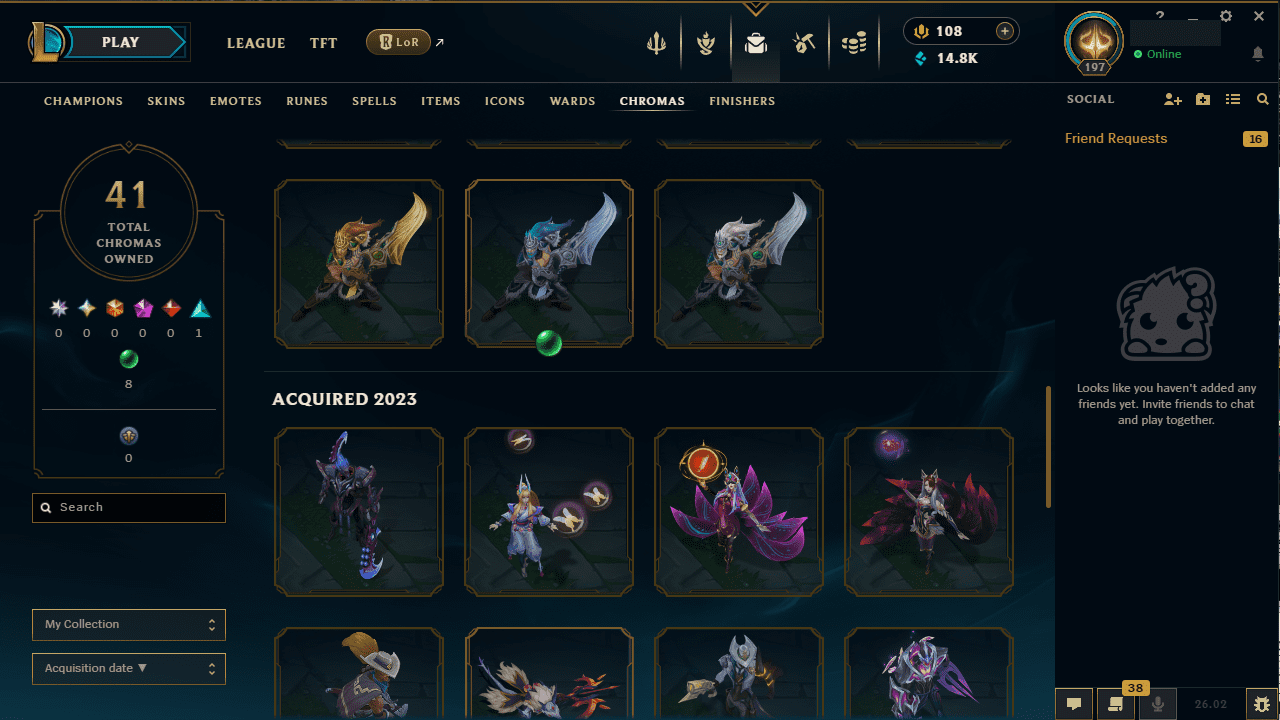1280x720 pixels.
Task: Switch to the Skins tab
Action: (166, 101)
